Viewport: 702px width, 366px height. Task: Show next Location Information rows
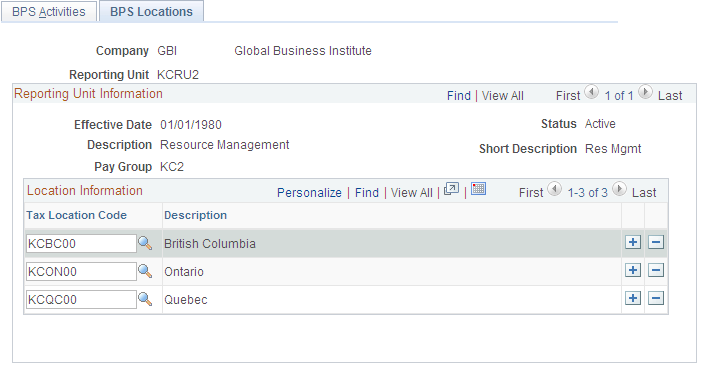[x=619, y=189]
